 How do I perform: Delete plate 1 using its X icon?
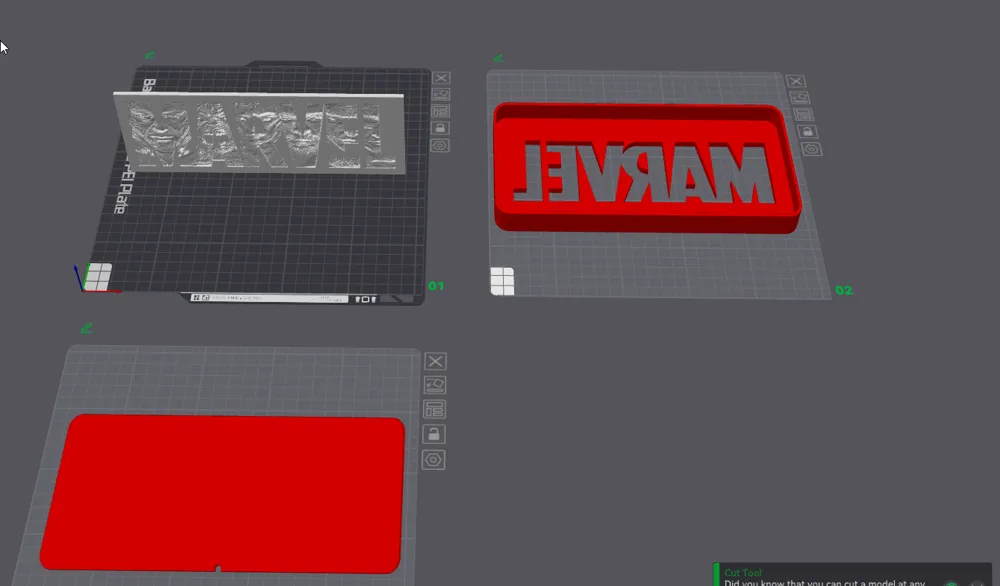pyautogui.click(x=440, y=77)
